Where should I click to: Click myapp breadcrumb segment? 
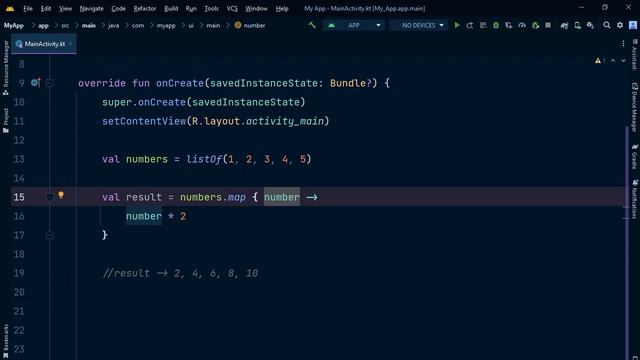166,25
